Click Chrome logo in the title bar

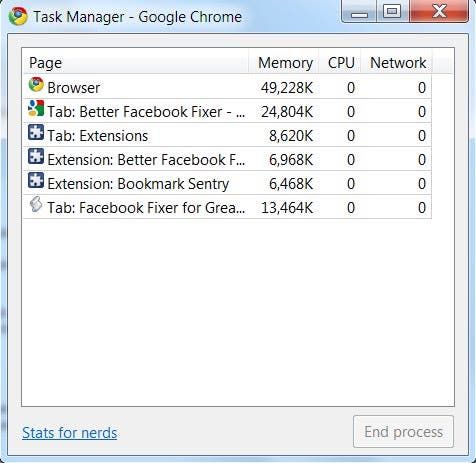click(18, 16)
